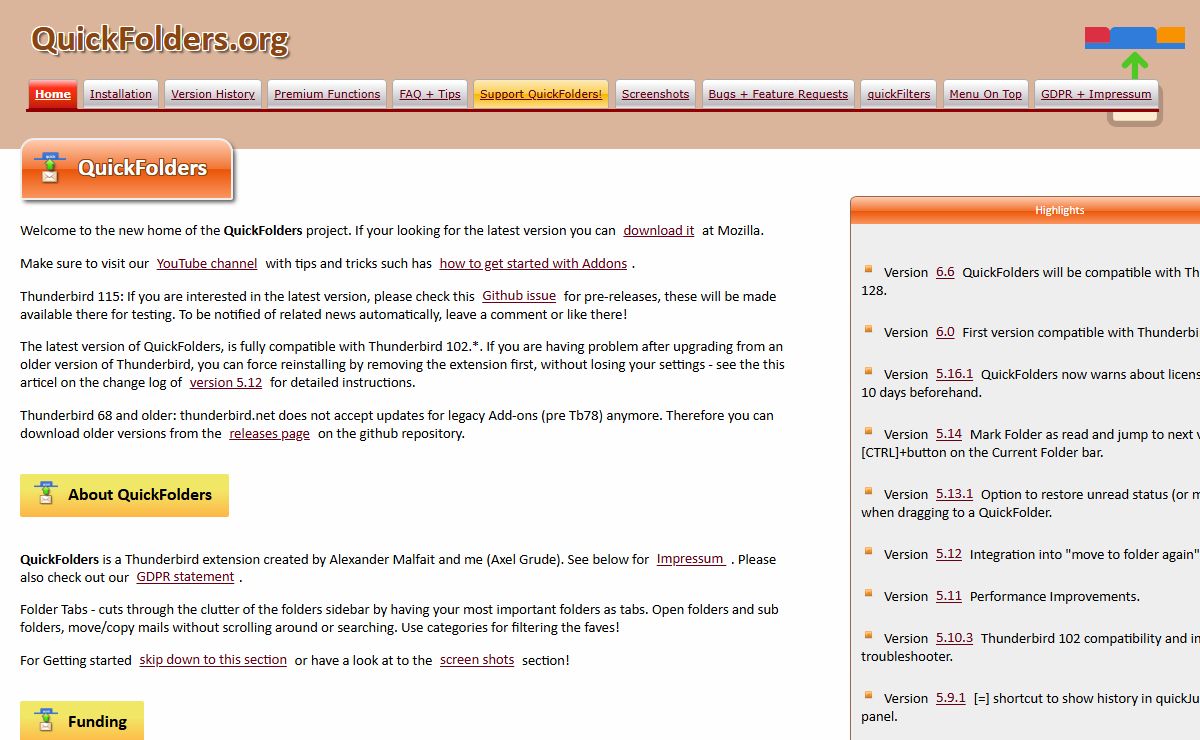Open the Installation tab
Viewport: 1200px width, 740px height.
tap(121, 94)
